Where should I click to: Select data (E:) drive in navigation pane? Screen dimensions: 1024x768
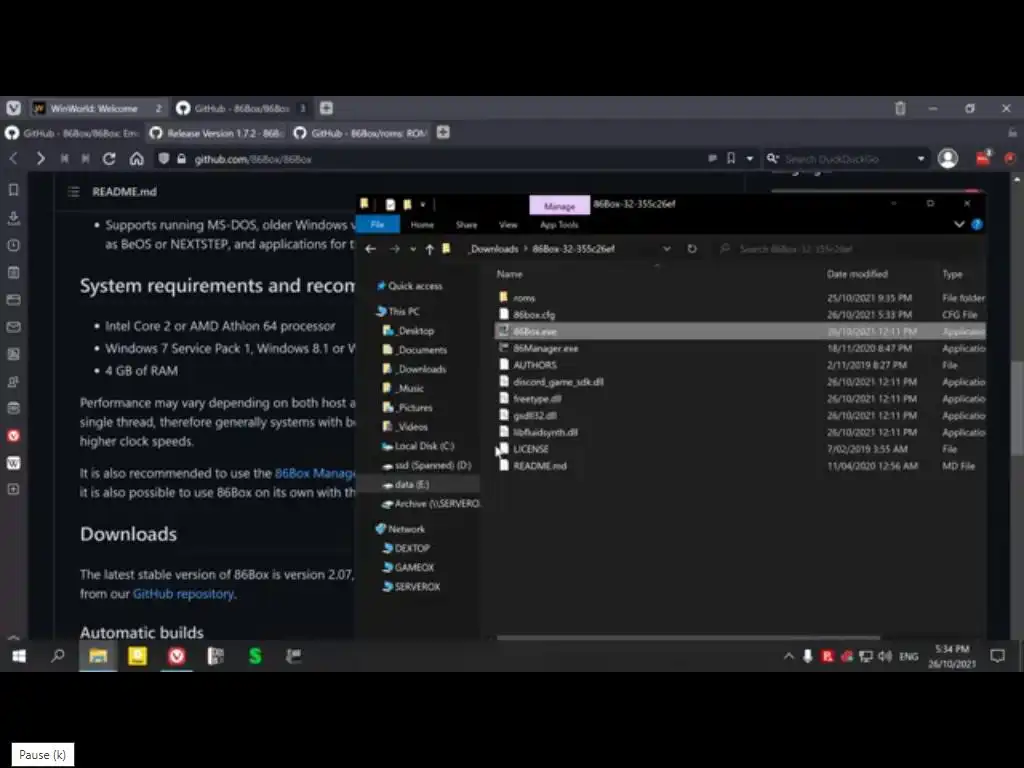tap(411, 485)
